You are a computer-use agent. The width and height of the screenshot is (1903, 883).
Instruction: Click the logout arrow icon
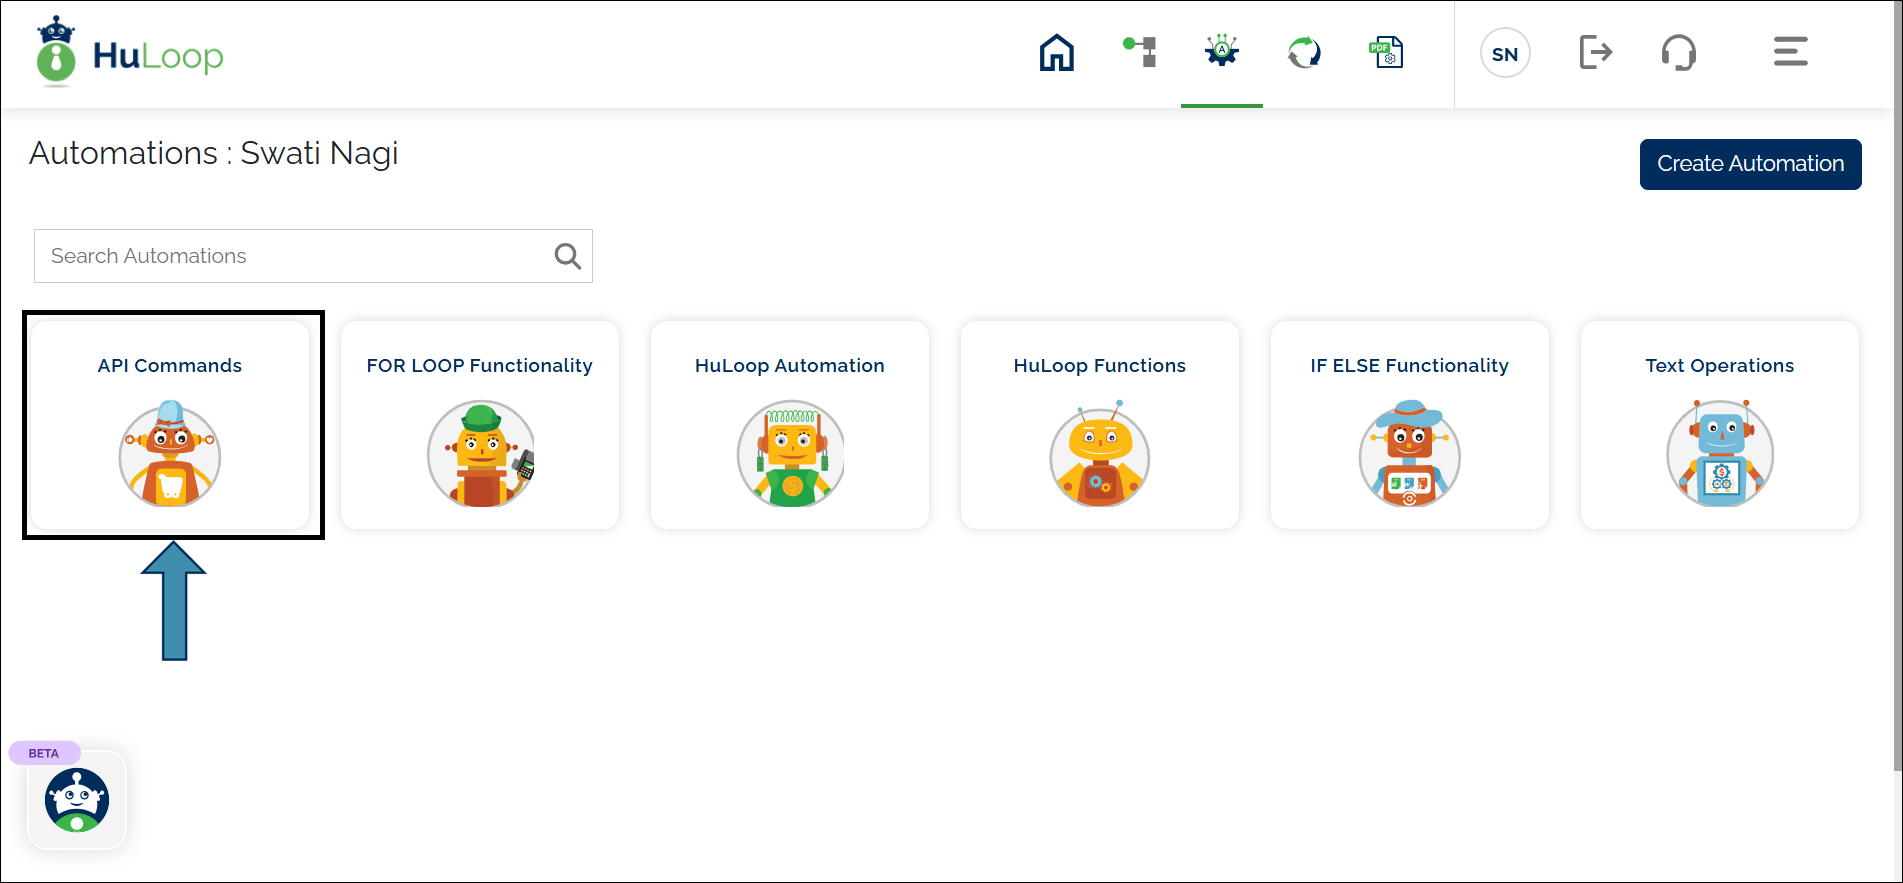coord(1595,52)
